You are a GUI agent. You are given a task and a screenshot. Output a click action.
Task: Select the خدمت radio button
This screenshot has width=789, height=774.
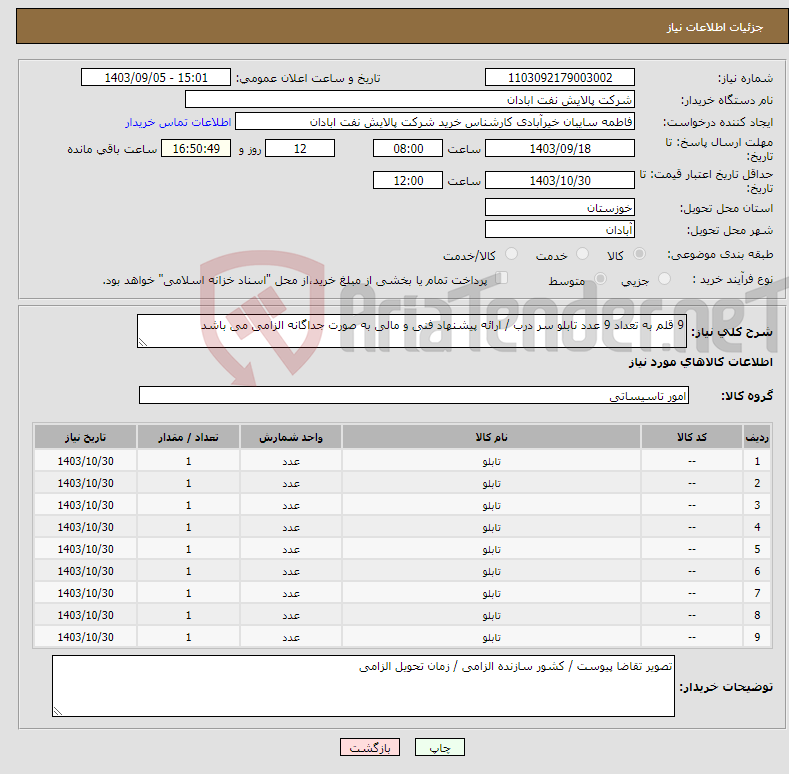(582, 254)
